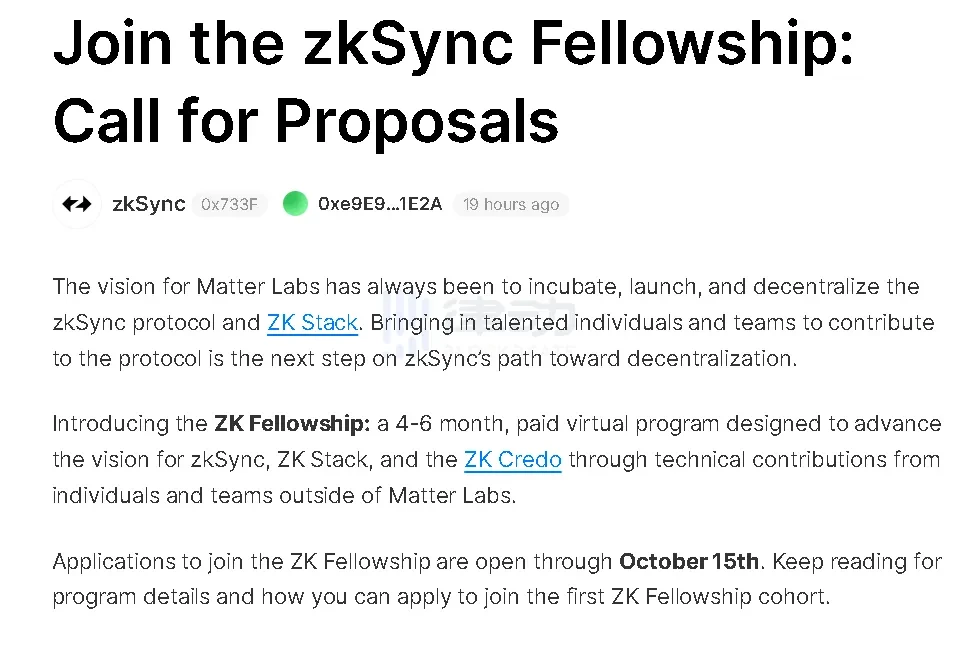The height and width of the screenshot is (649, 959).
Task: Click the 19 hours ago timestamp
Action: click(510, 204)
